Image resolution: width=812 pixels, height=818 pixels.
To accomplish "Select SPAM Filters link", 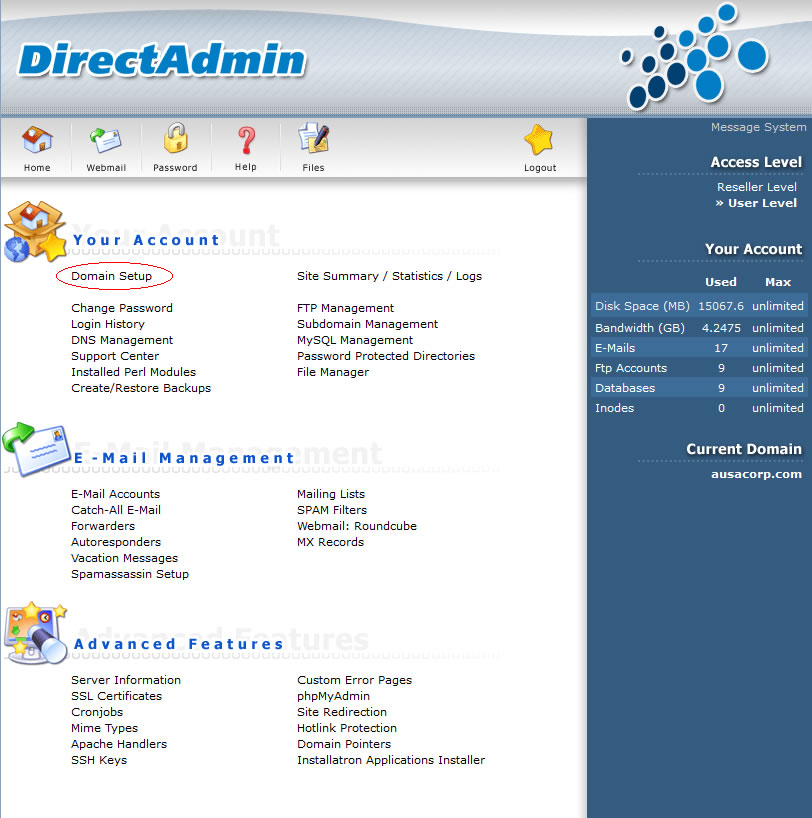I will (x=332, y=510).
